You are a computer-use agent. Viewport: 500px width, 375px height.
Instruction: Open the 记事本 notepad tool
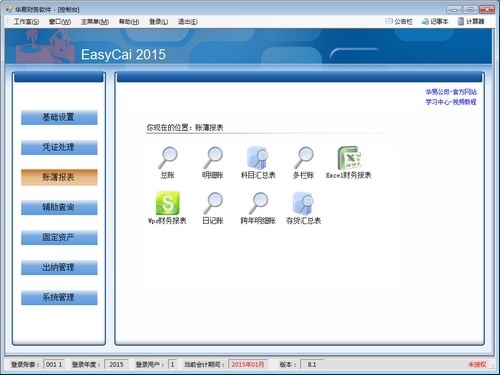(435, 22)
